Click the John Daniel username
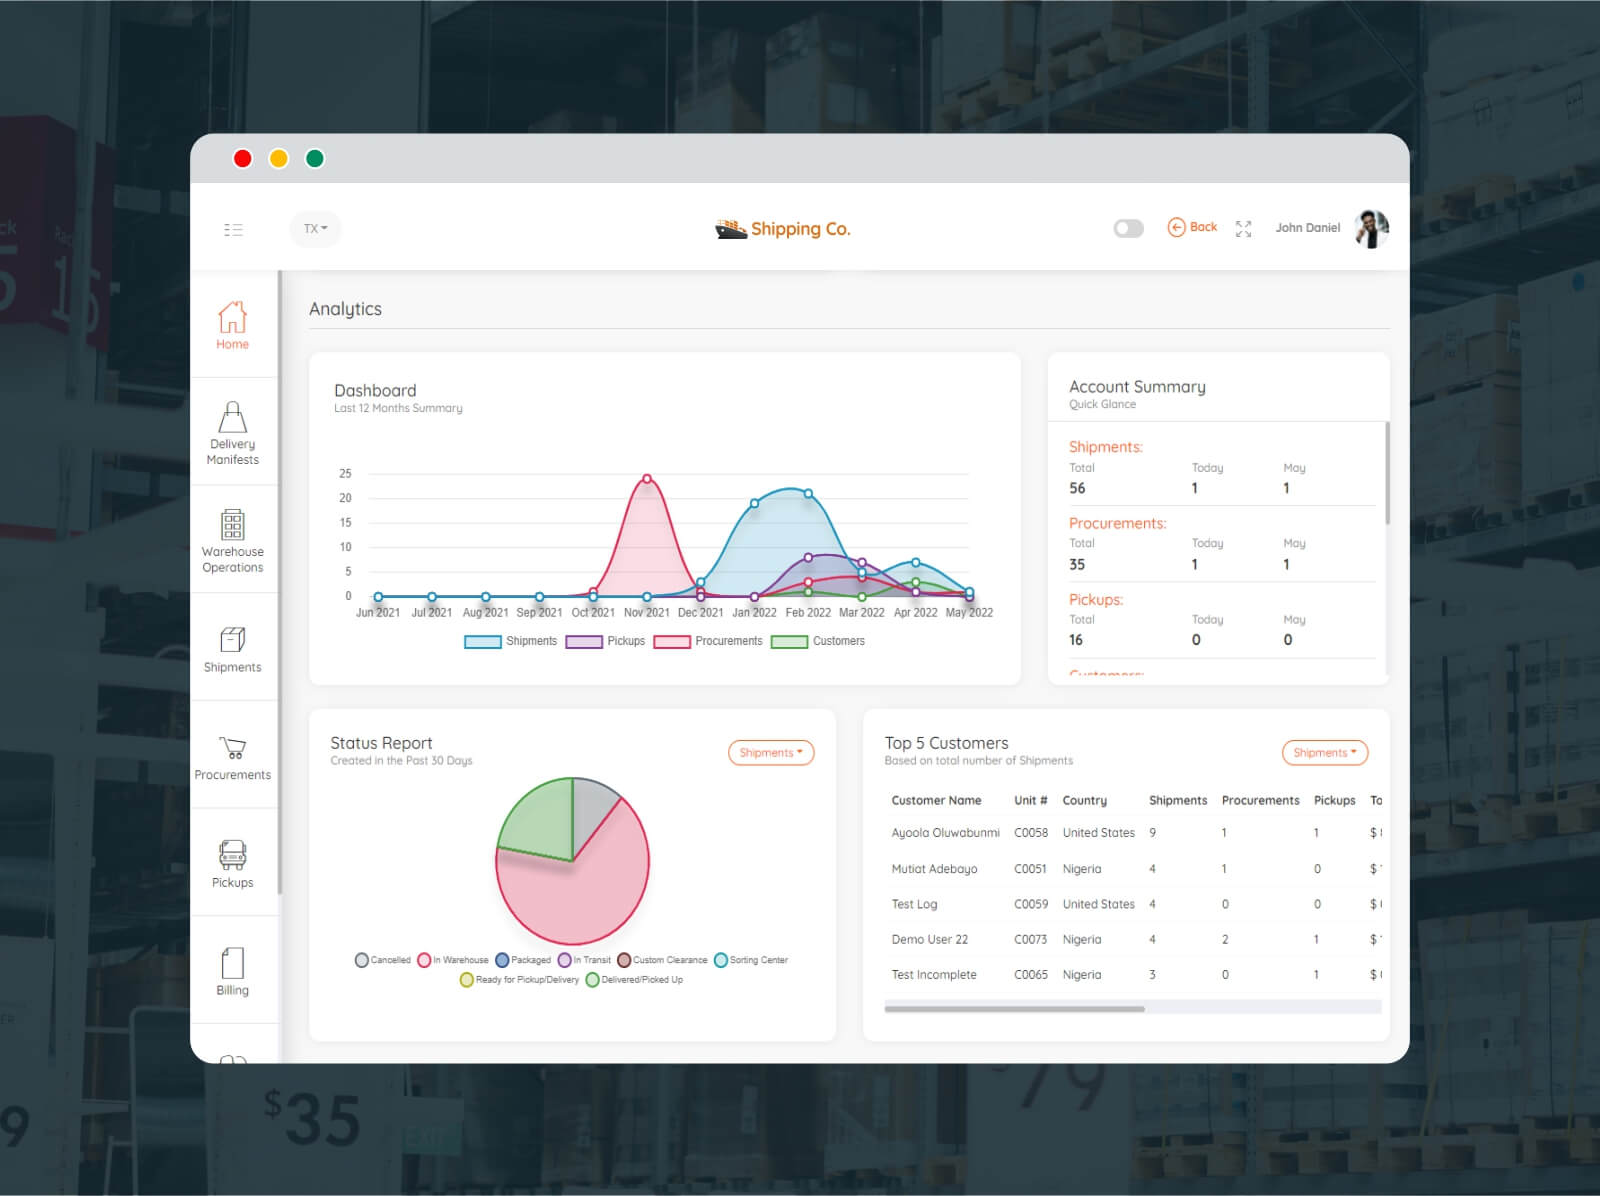The height and width of the screenshot is (1196, 1600). pyautogui.click(x=1307, y=228)
